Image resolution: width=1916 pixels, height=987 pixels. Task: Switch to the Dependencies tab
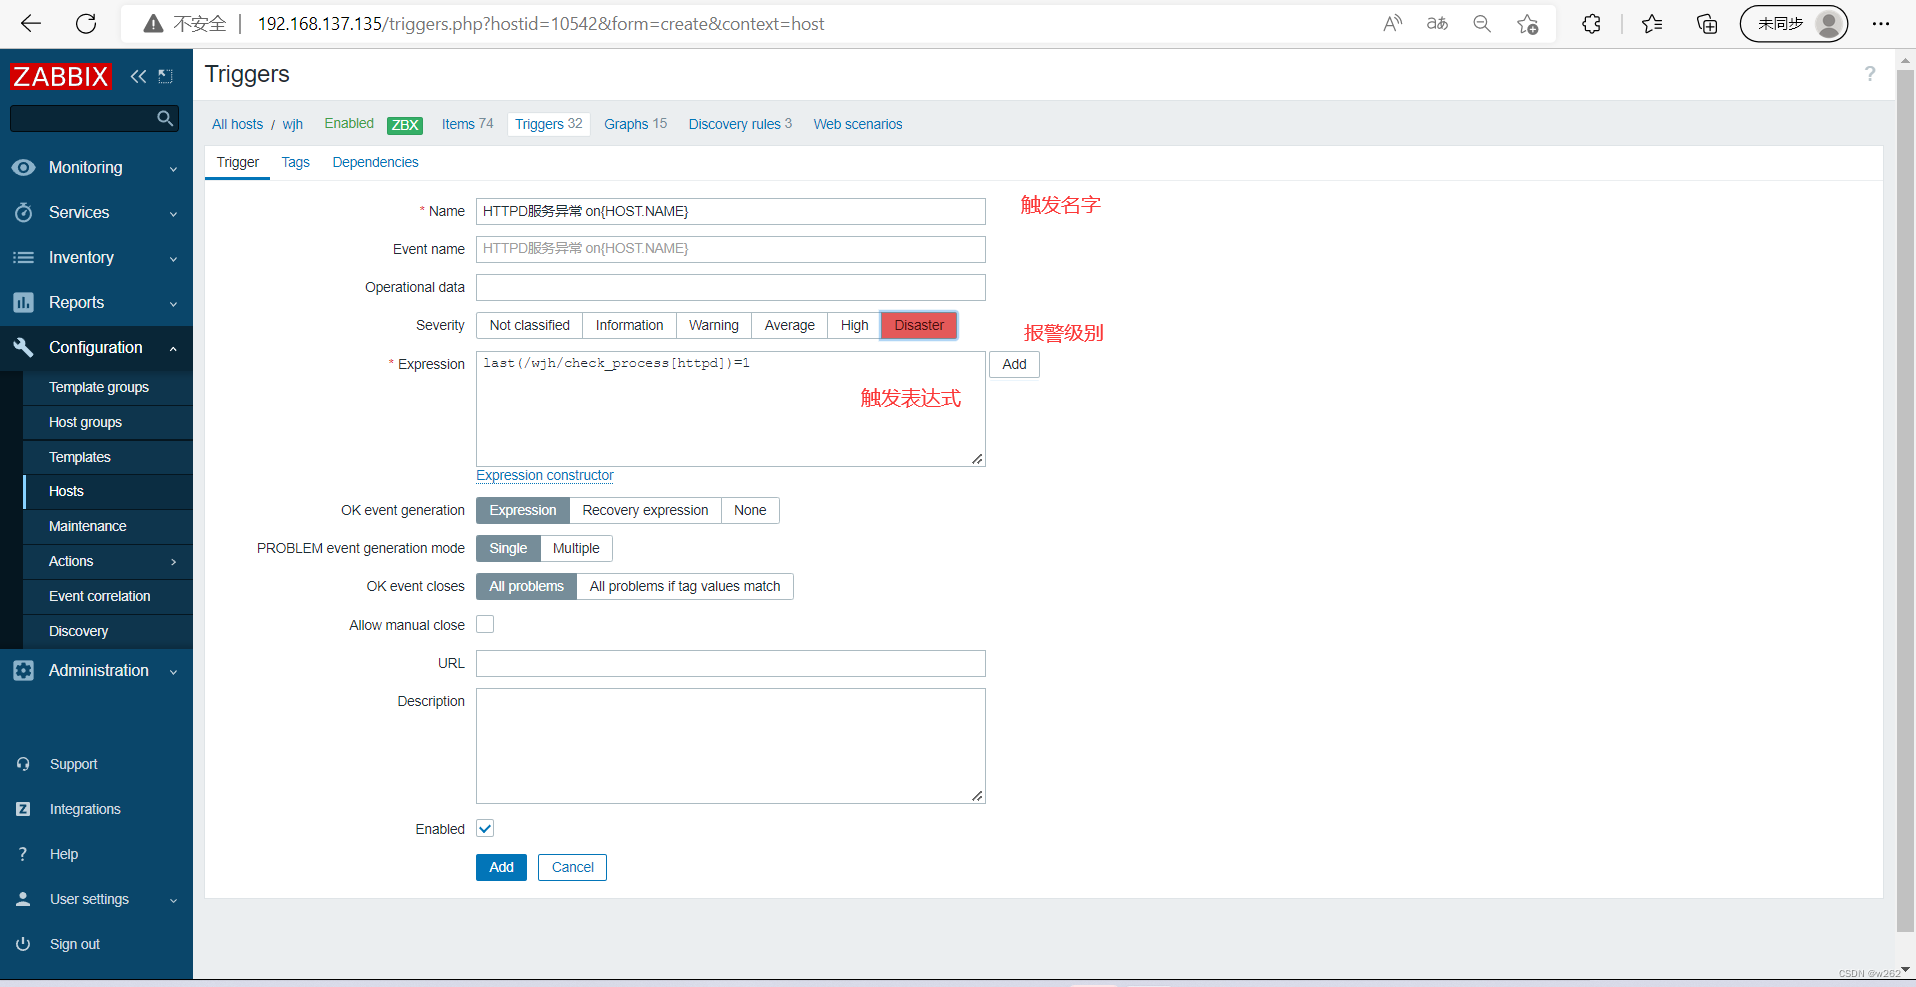[375, 162]
